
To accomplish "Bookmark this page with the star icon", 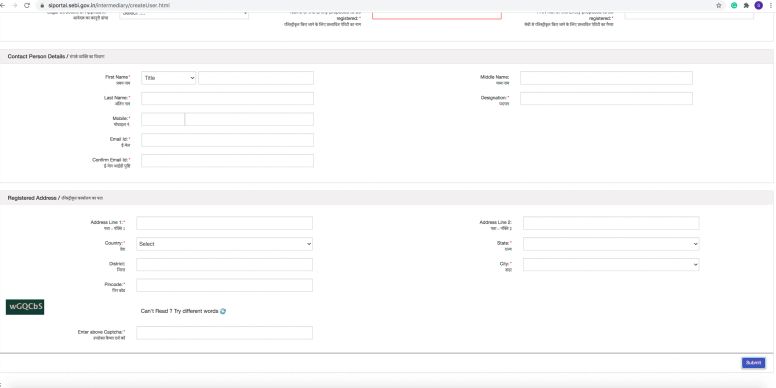I will coord(719,5).
